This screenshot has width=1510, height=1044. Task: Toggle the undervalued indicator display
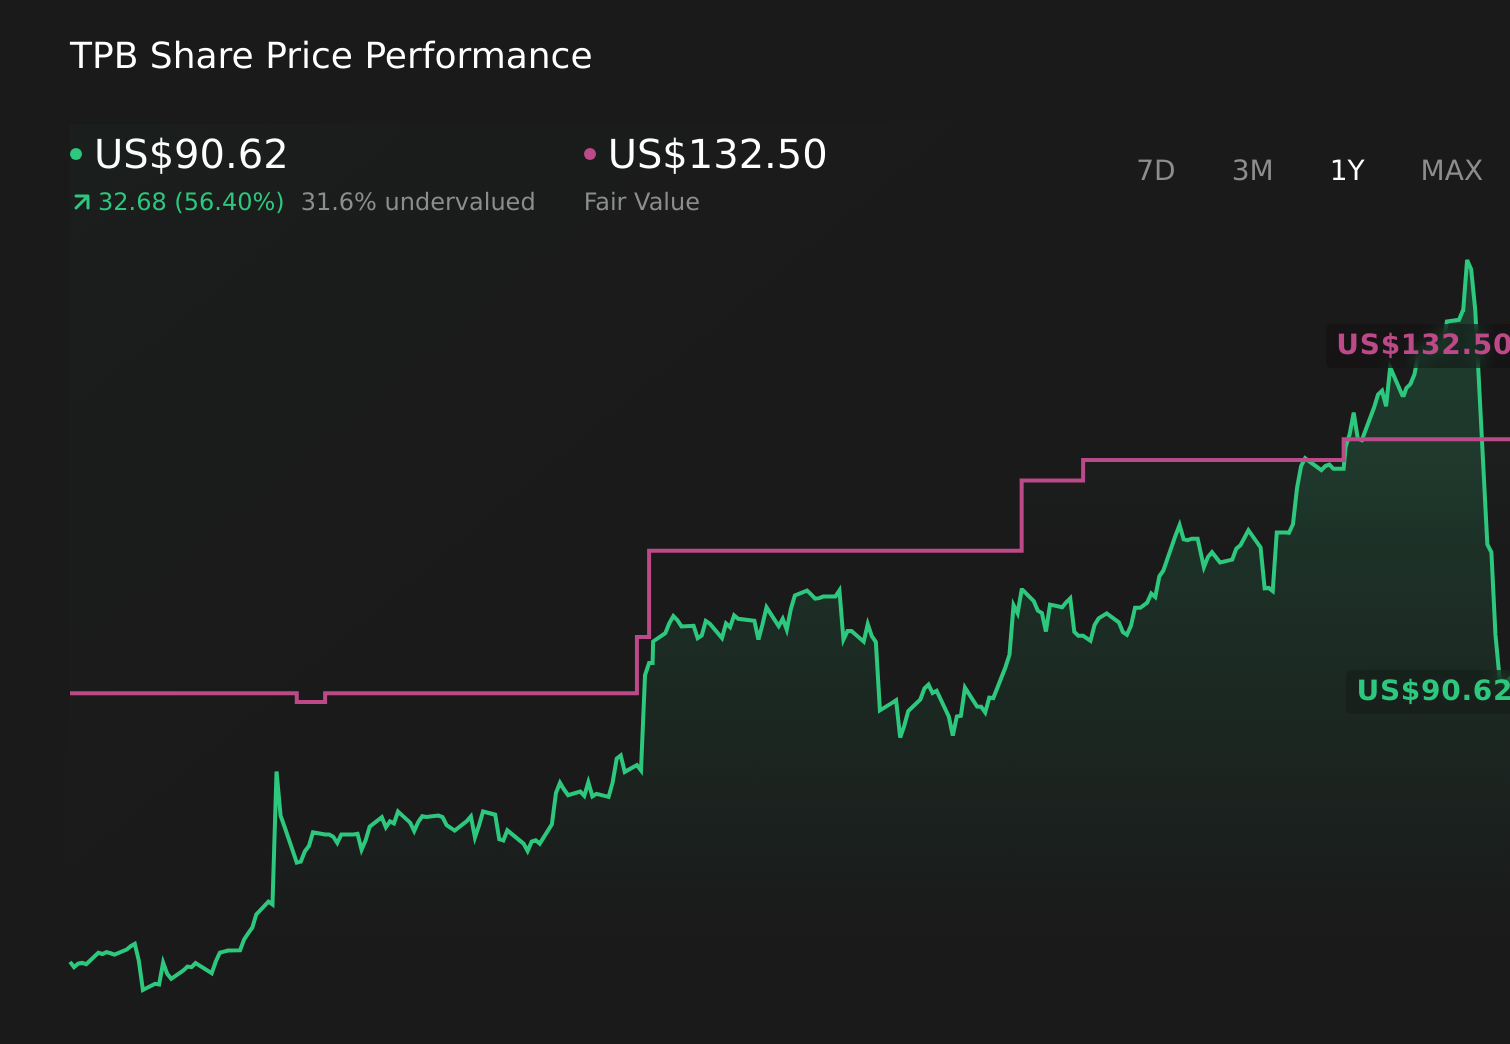pos(418,201)
